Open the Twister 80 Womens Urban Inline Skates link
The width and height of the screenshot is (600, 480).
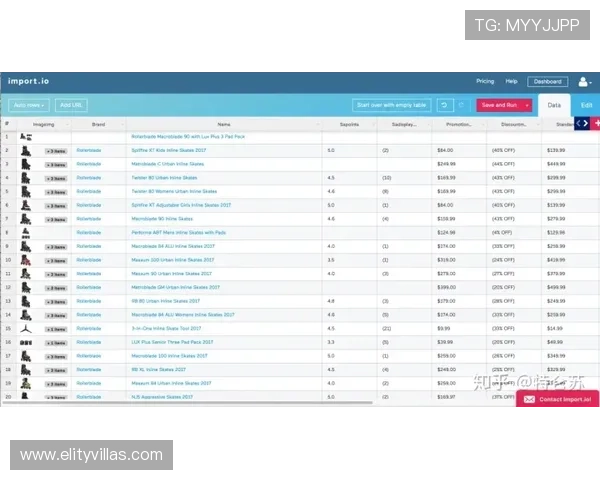[174, 191]
